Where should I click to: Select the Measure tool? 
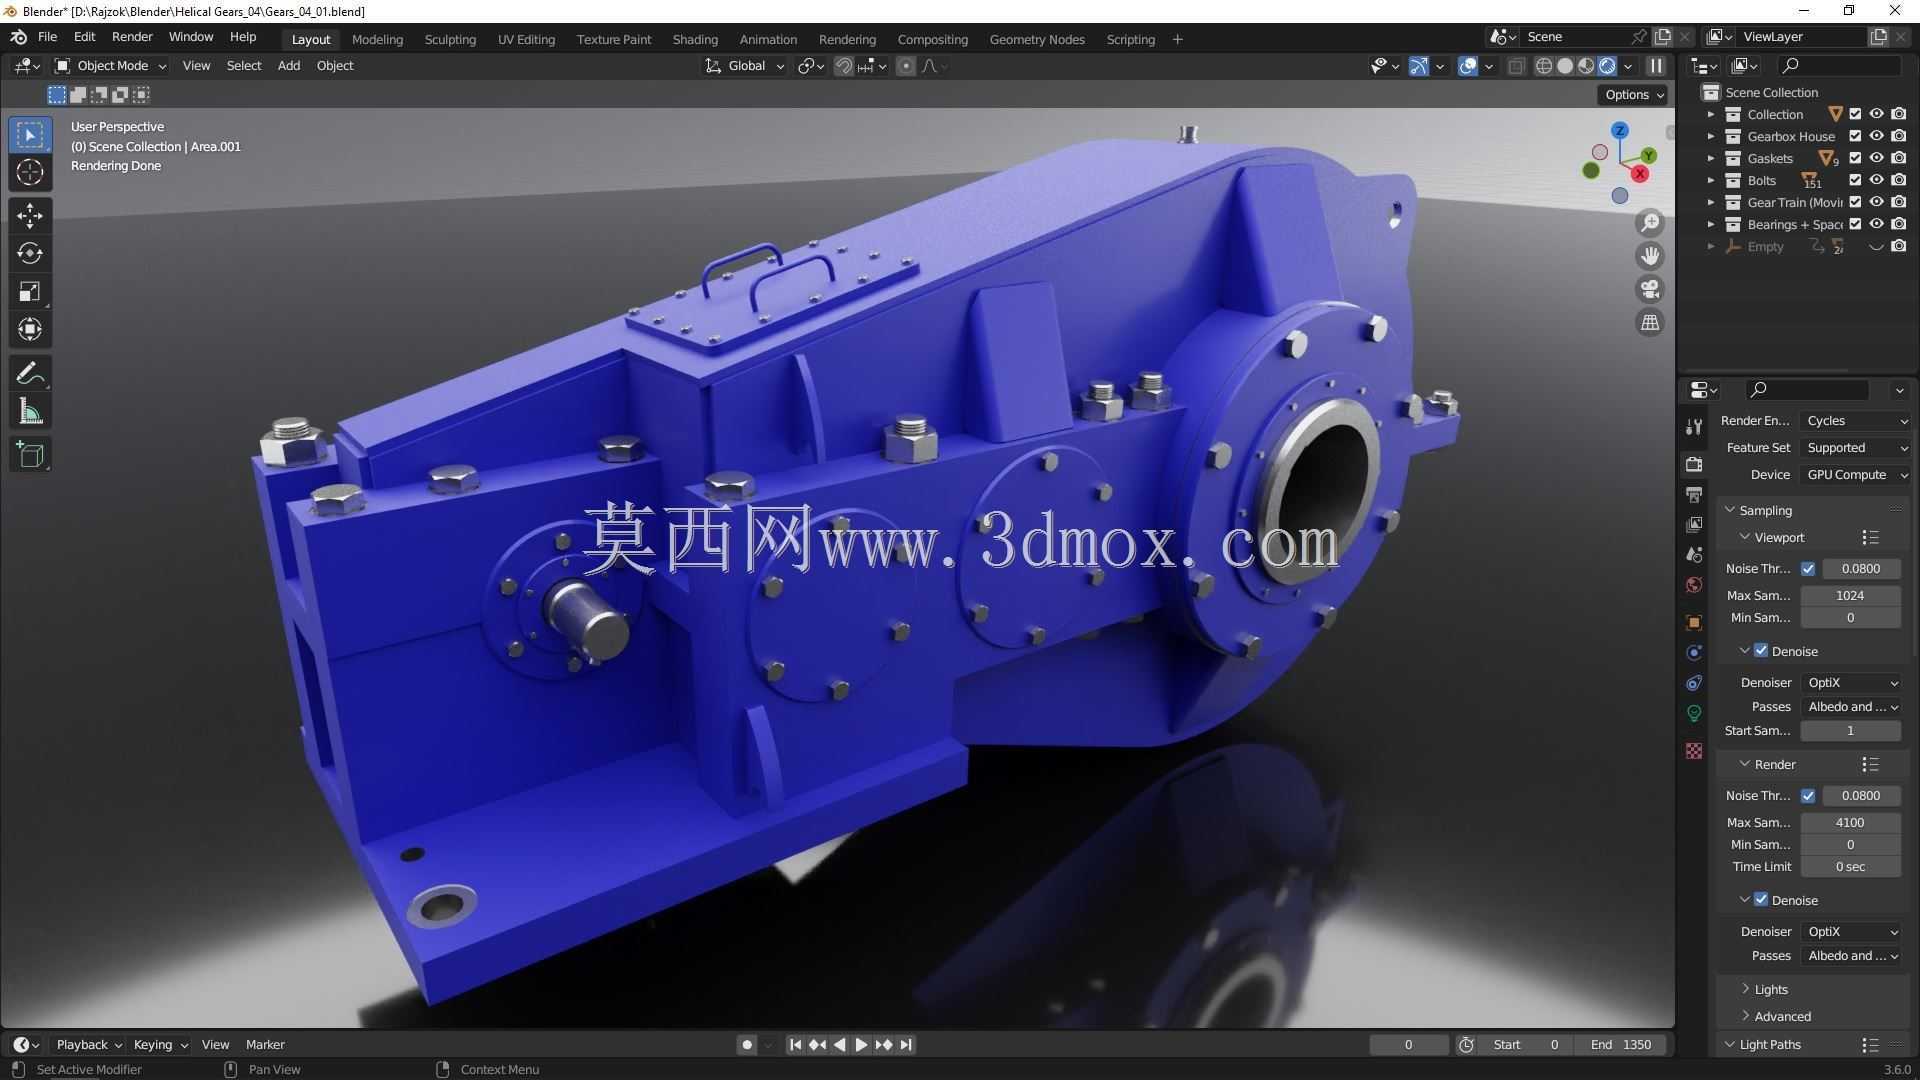(30, 412)
